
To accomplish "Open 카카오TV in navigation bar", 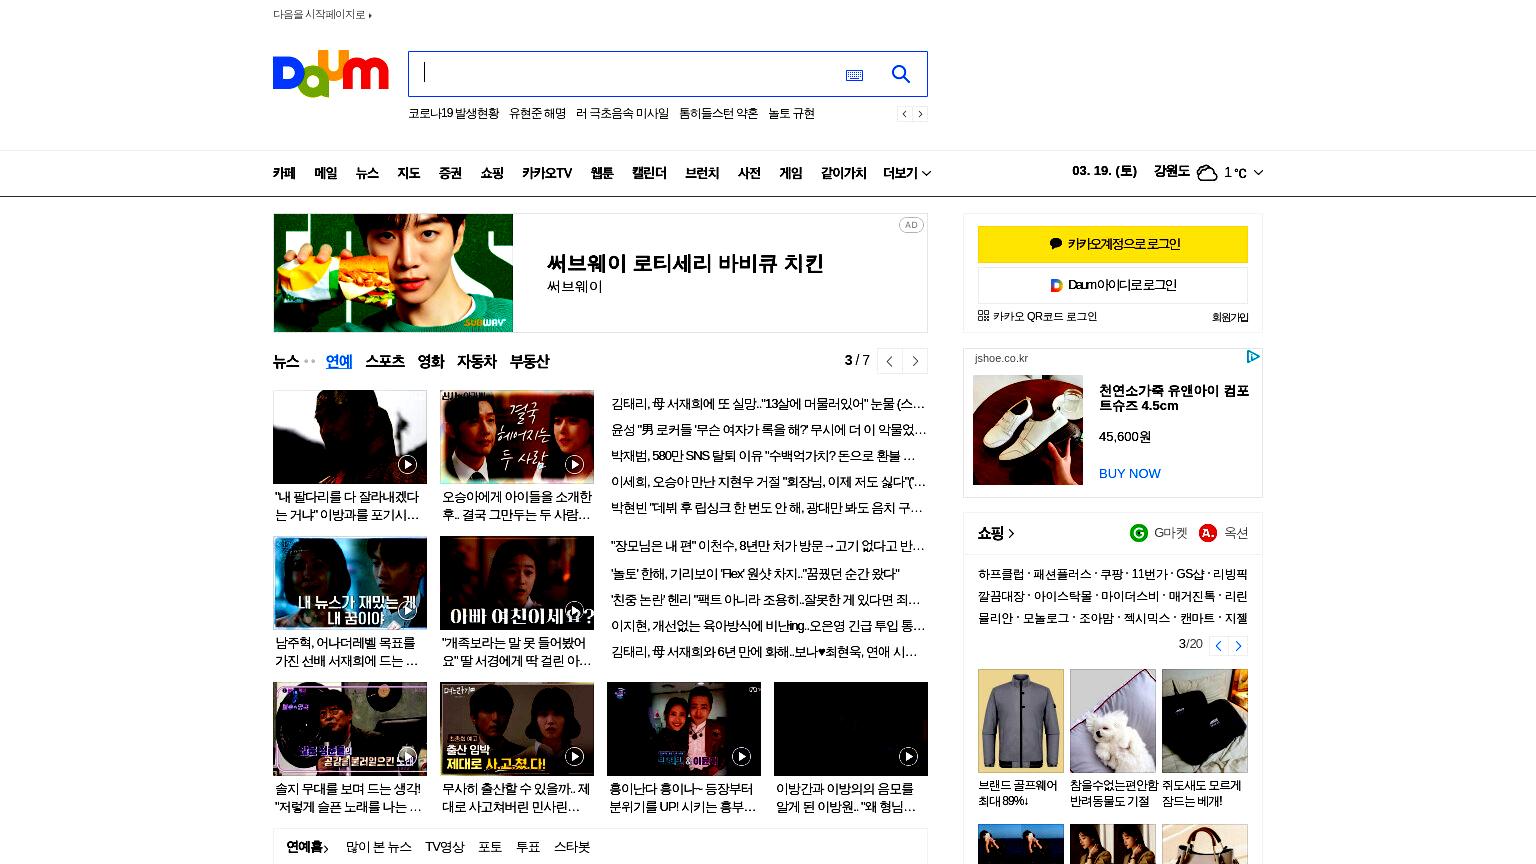I will pos(547,173).
